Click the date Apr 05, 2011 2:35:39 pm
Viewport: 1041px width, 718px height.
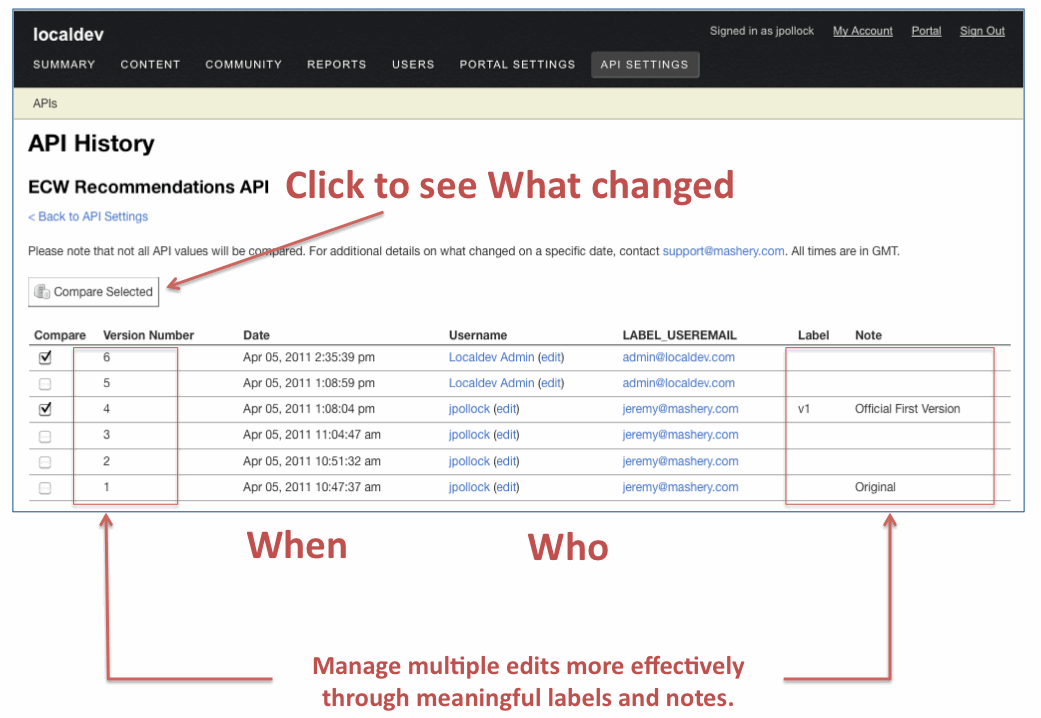pos(309,357)
